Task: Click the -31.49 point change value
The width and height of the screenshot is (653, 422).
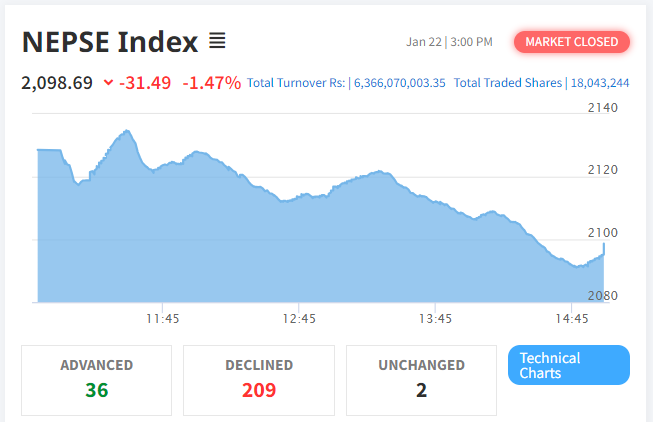Action: point(145,83)
